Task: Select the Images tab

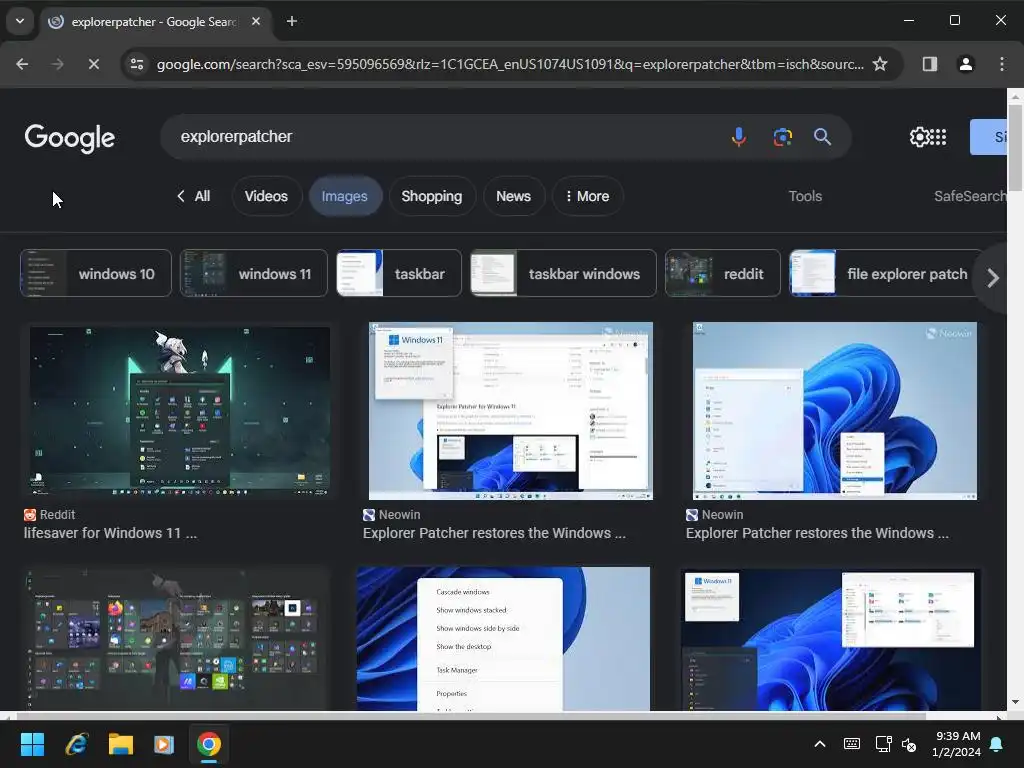Action: [345, 196]
